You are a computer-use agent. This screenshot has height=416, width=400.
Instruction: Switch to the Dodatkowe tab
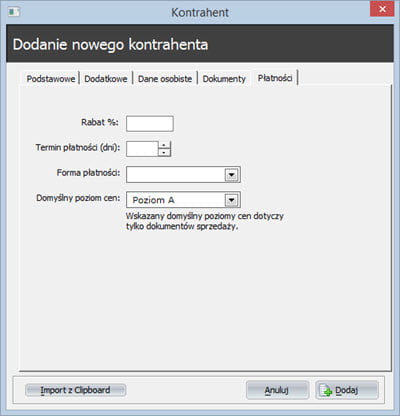[x=106, y=79]
